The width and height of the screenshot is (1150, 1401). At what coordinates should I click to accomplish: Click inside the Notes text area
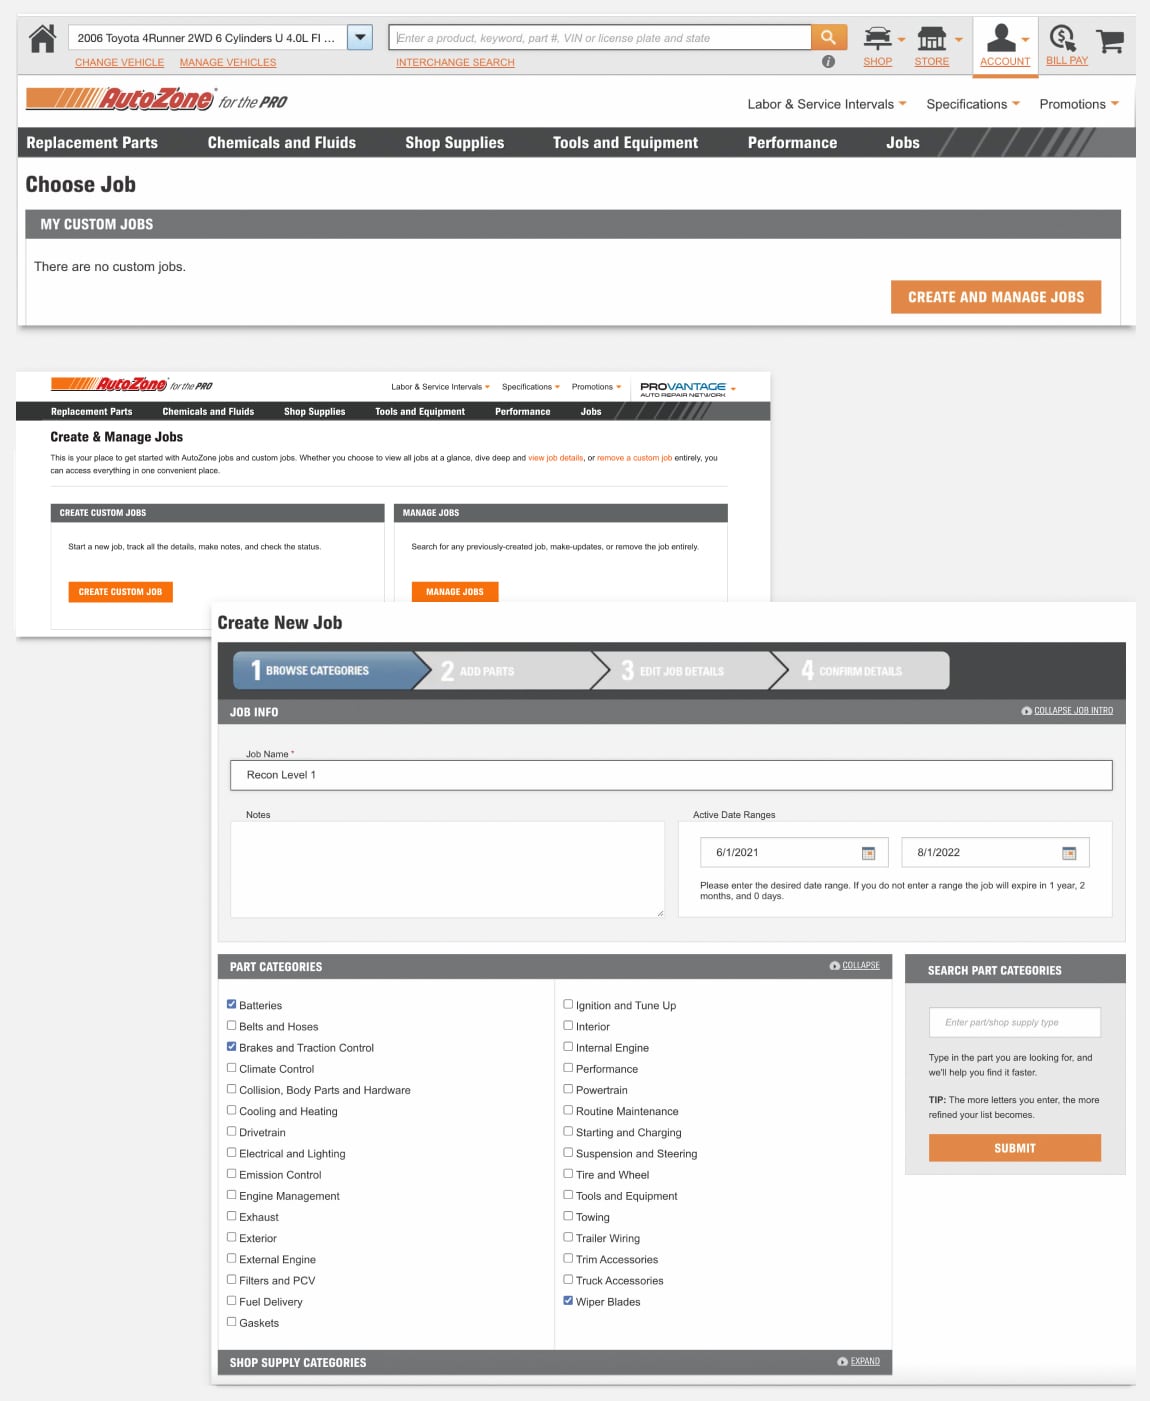tap(447, 869)
